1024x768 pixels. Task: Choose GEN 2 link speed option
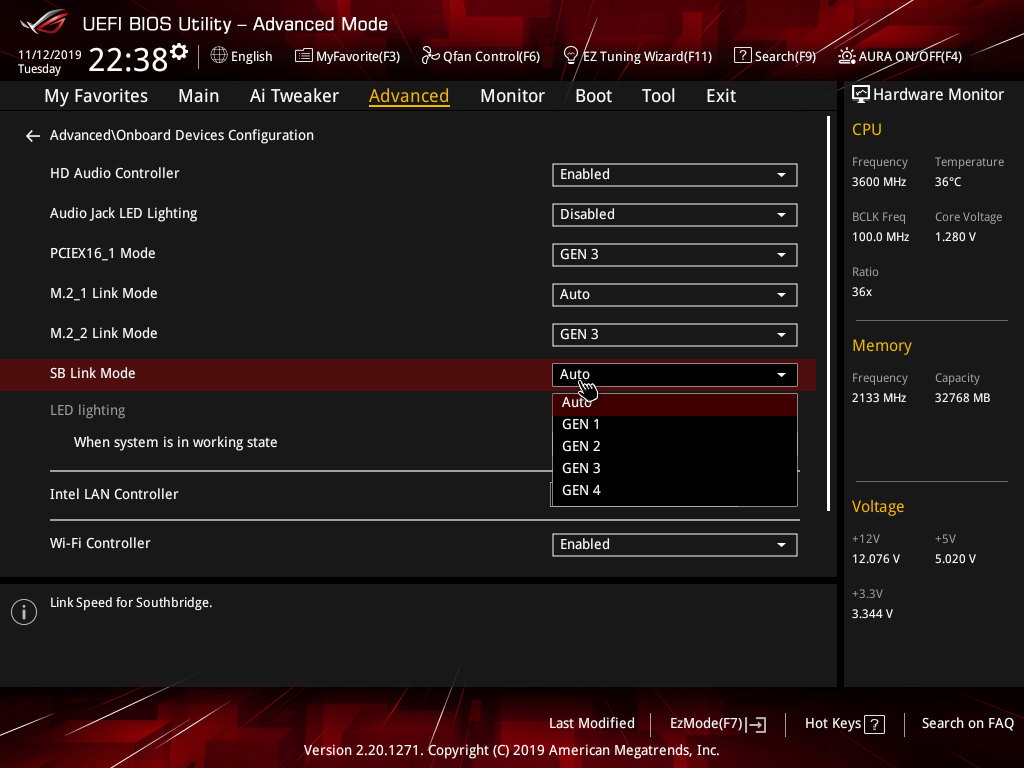(x=675, y=447)
